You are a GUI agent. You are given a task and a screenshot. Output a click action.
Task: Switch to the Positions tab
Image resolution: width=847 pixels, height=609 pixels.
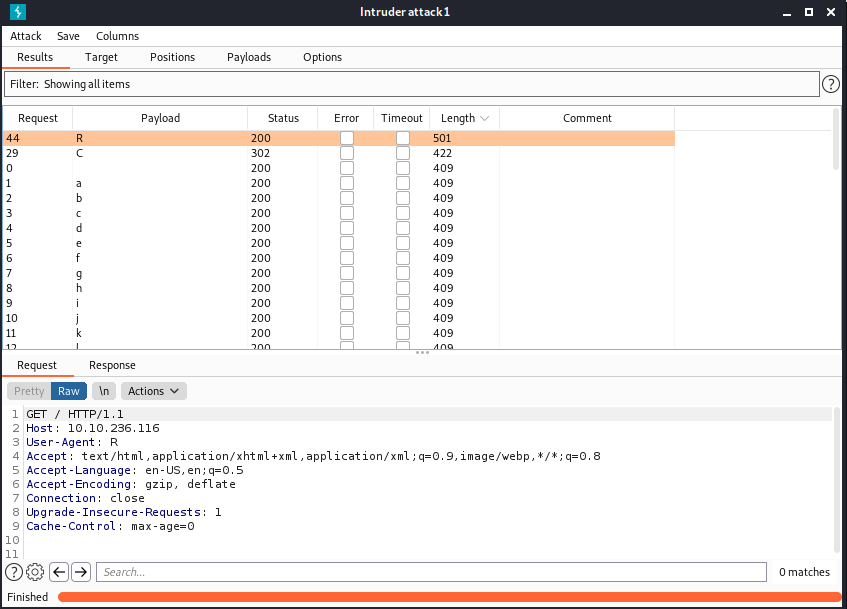point(172,57)
